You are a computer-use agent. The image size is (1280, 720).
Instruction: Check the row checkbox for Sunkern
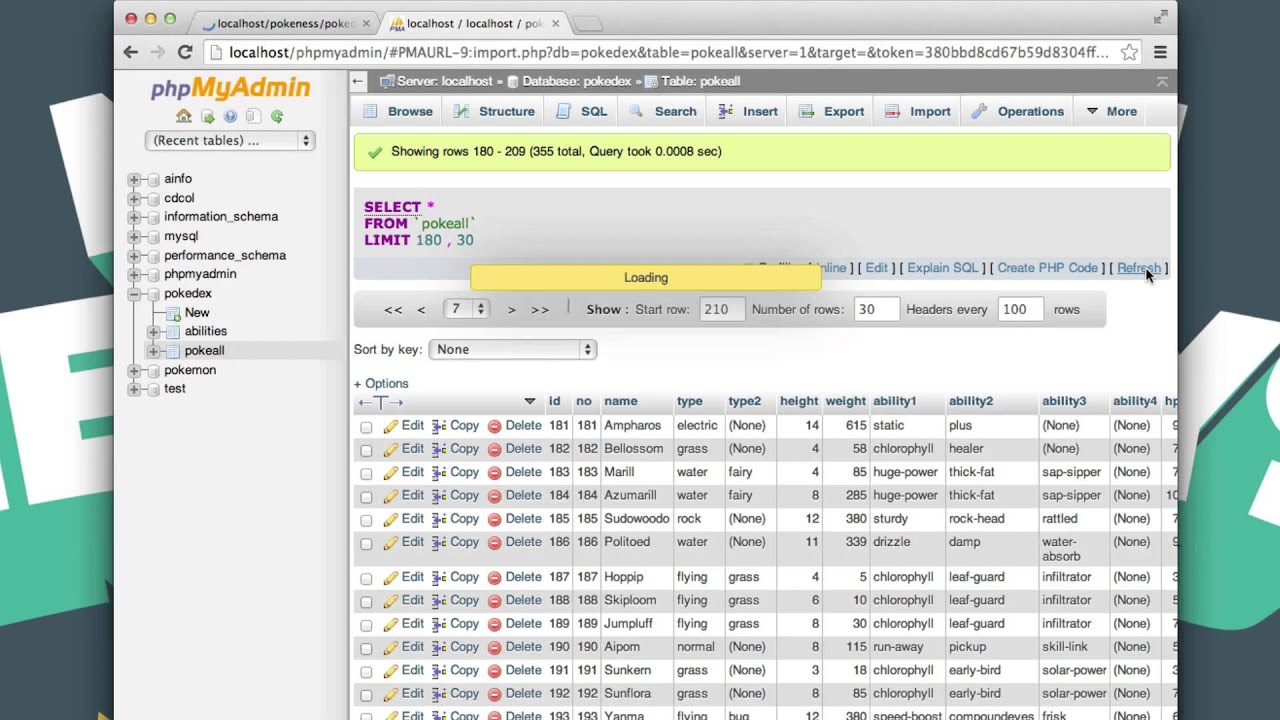click(366, 672)
